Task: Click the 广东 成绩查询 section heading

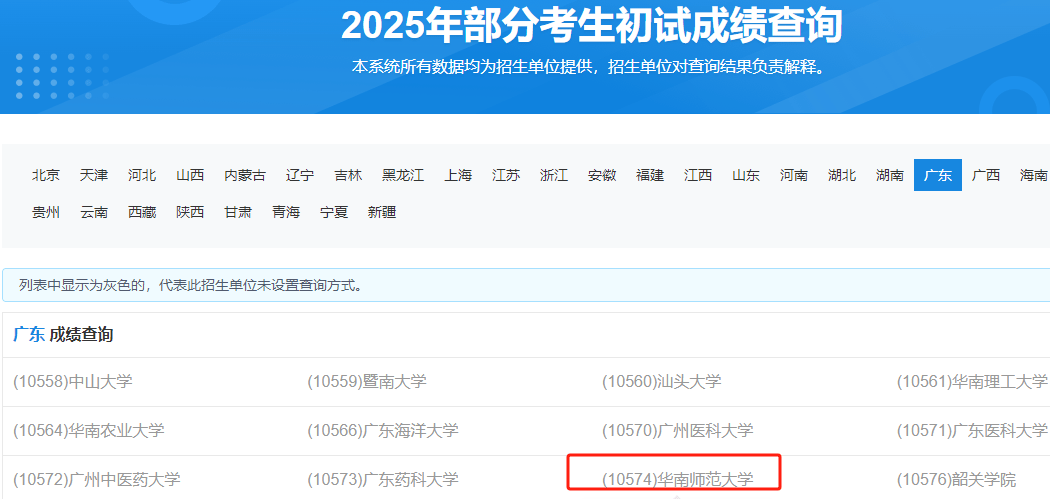Action: pyautogui.click(x=63, y=334)
